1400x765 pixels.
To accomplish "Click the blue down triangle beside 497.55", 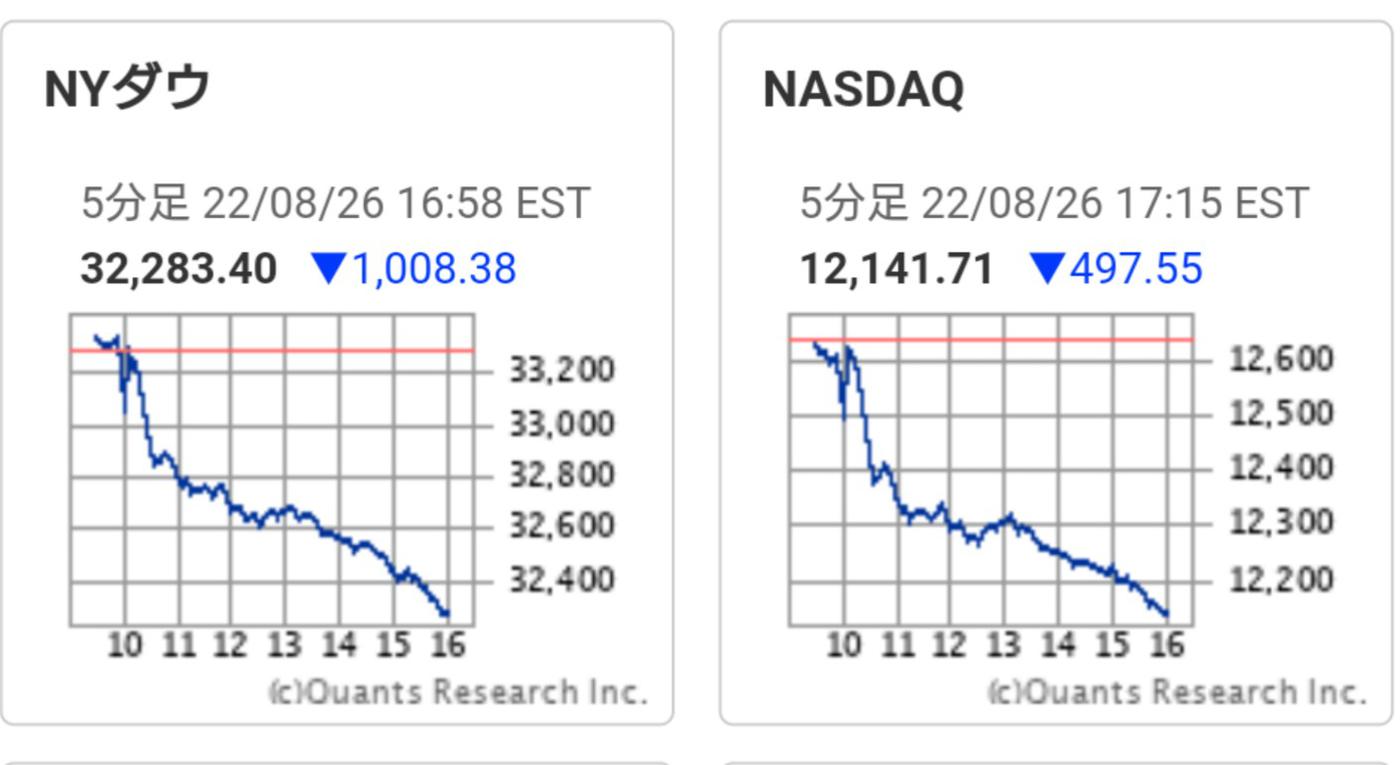I will click(1046, 268).
